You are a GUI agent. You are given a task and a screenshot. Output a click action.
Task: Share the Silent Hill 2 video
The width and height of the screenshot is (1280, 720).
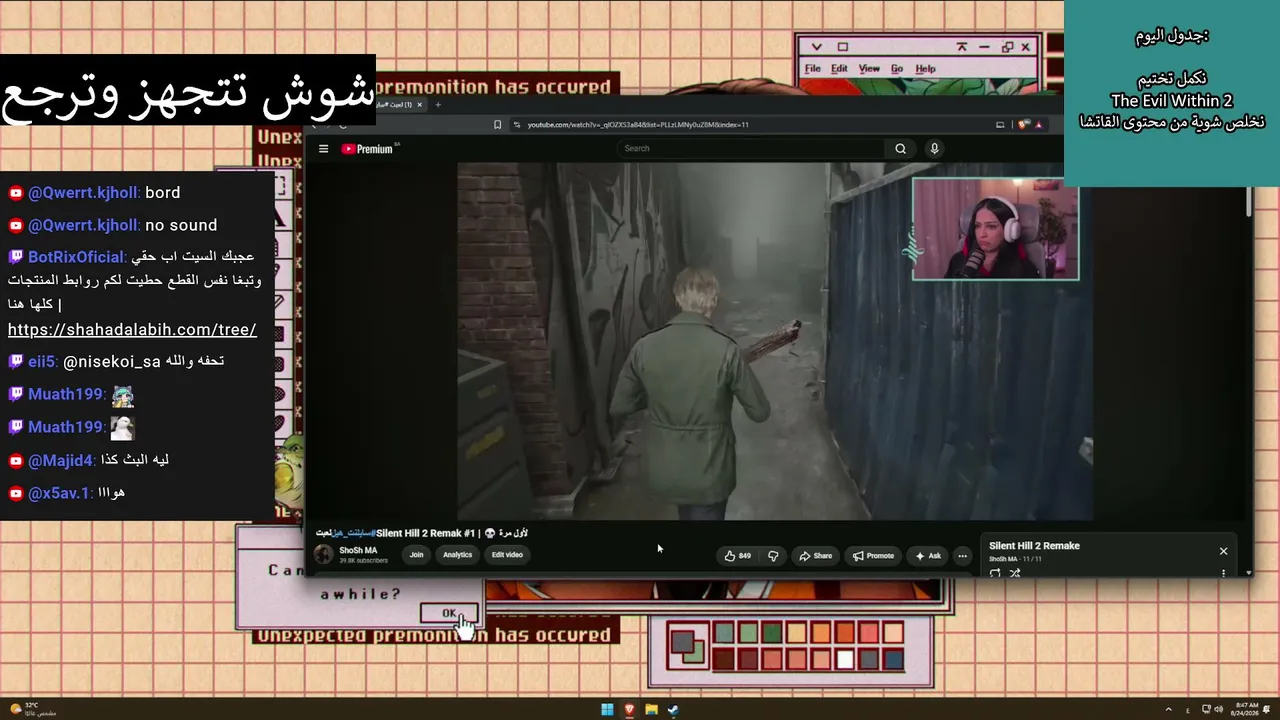click(815, 556)
